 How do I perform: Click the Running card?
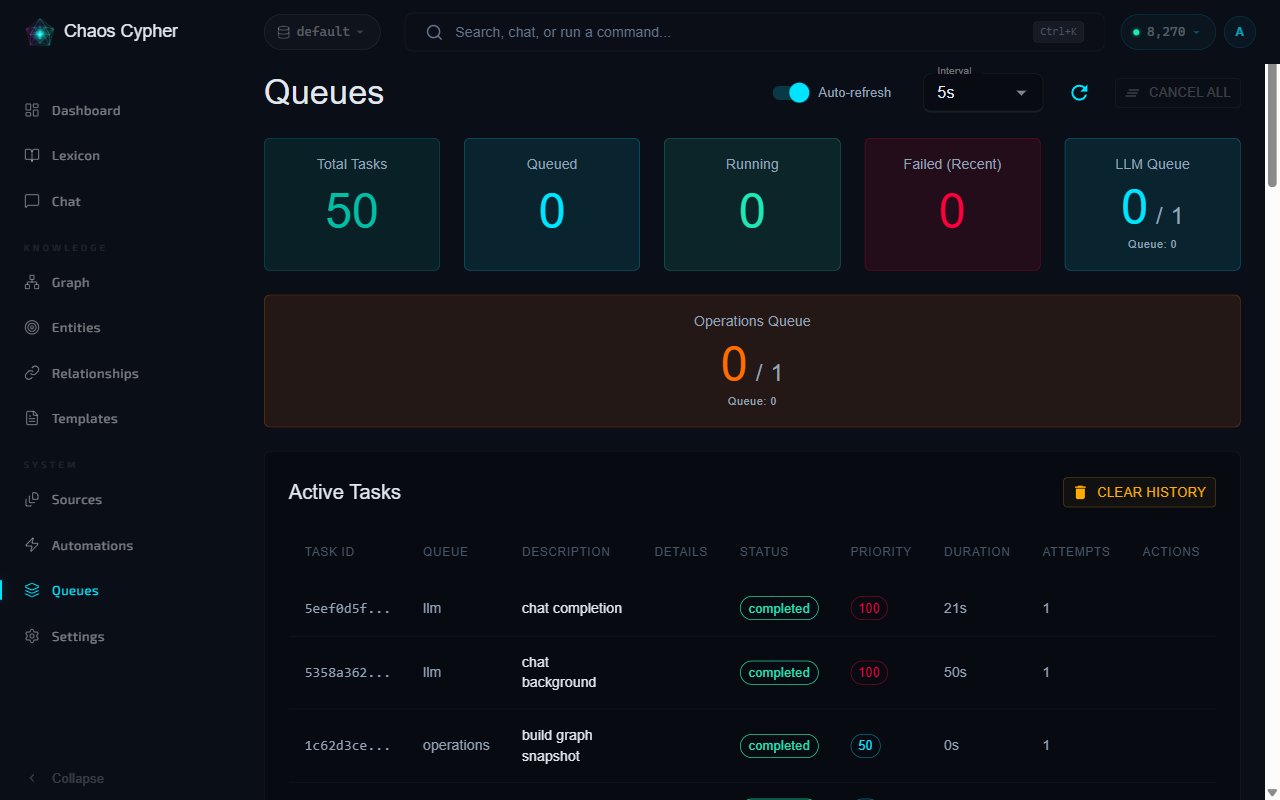tap(752, 204)
